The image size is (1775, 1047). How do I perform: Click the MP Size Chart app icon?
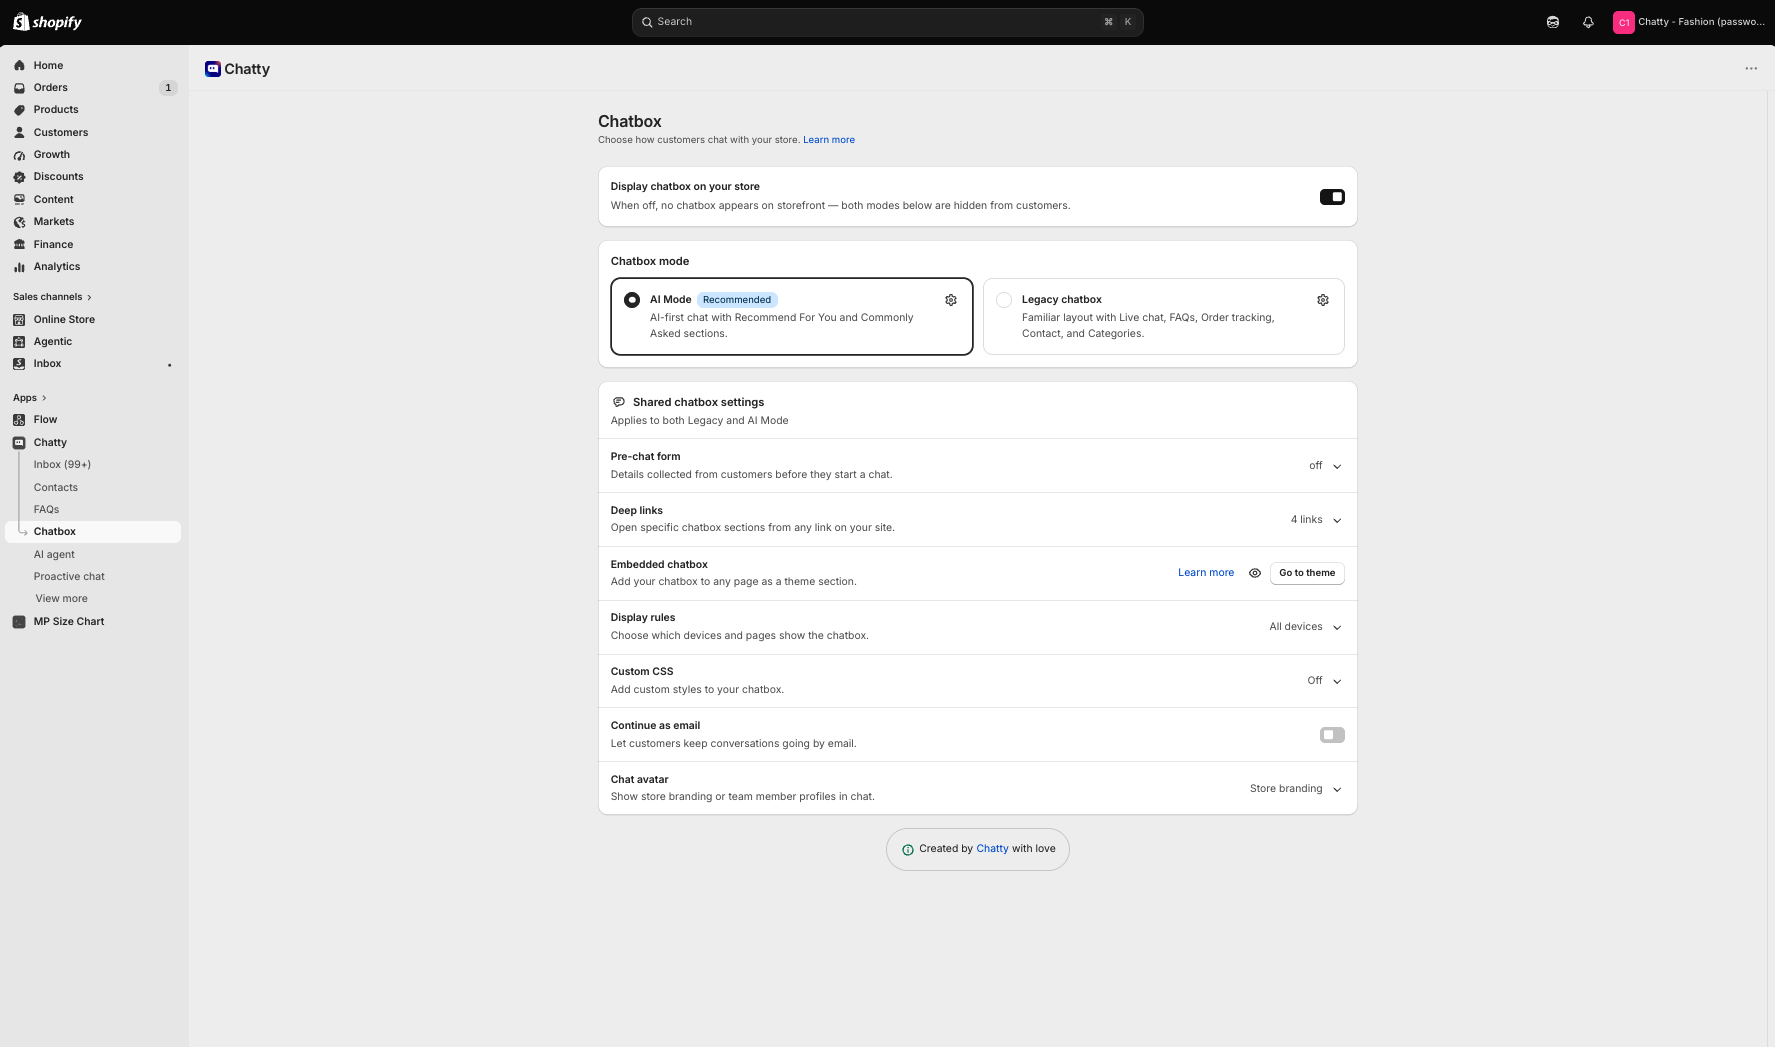[19, 622]
